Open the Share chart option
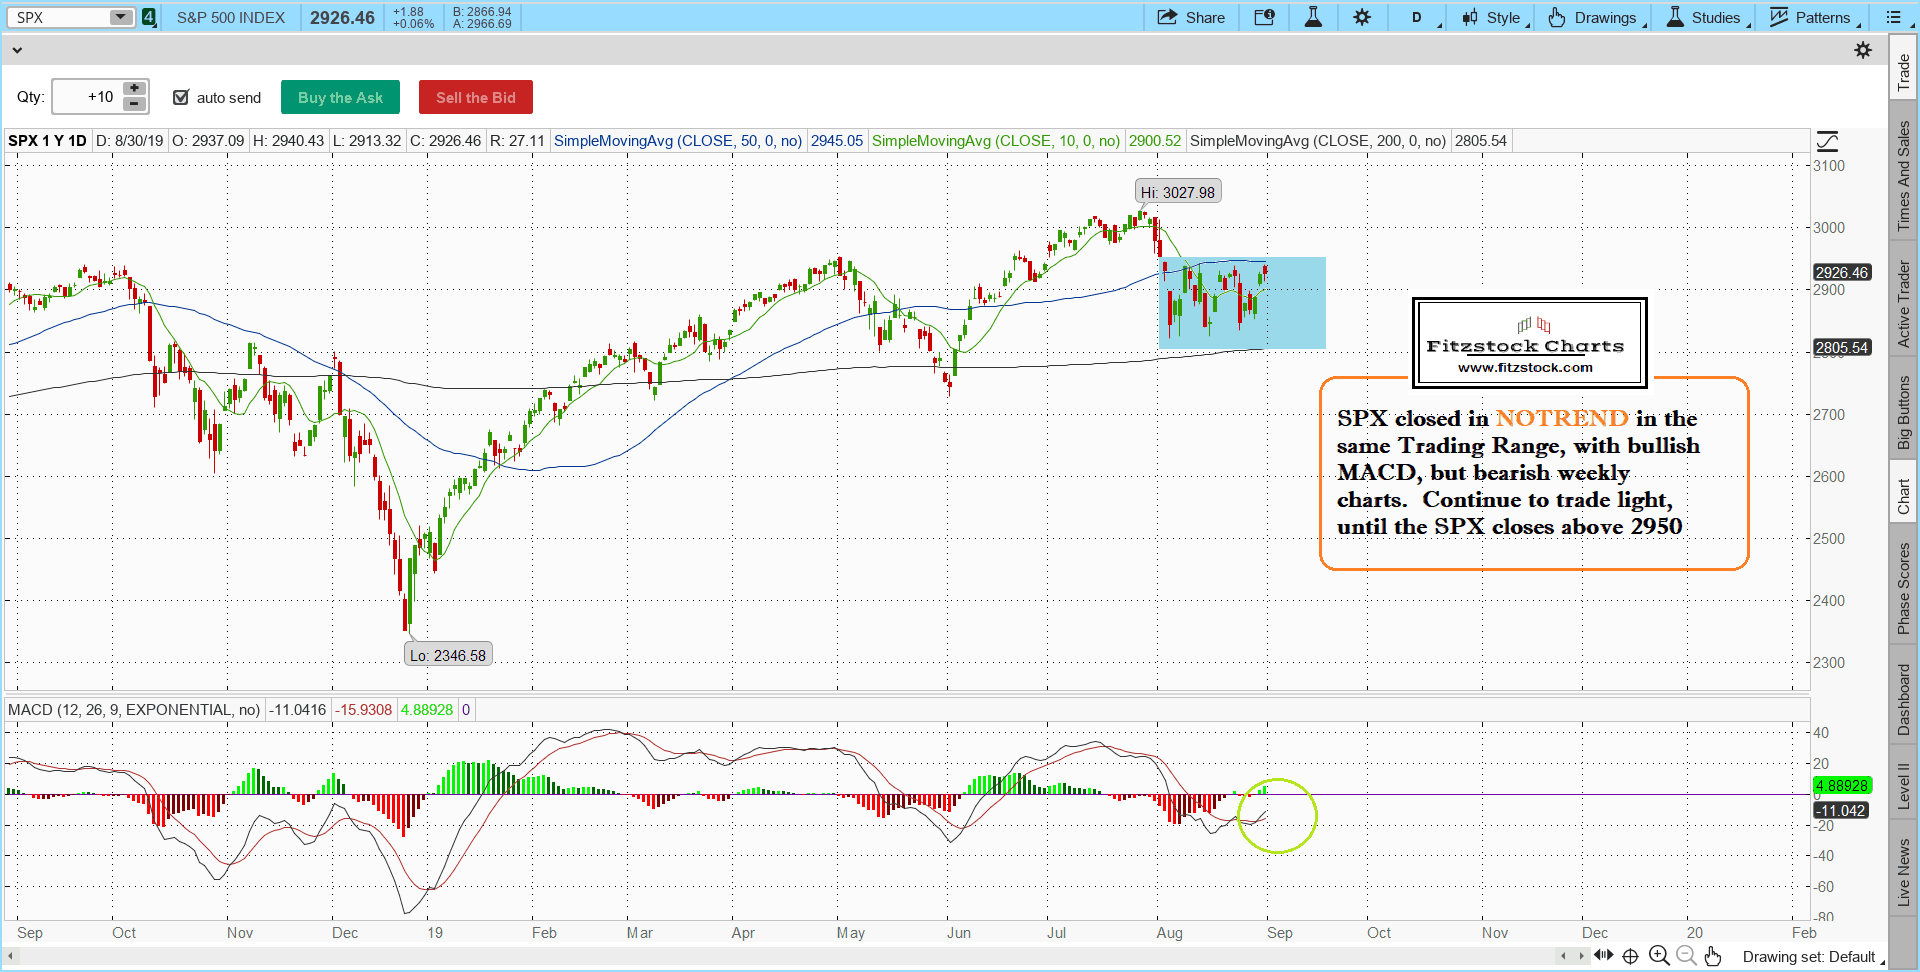 click(1191, 17)
